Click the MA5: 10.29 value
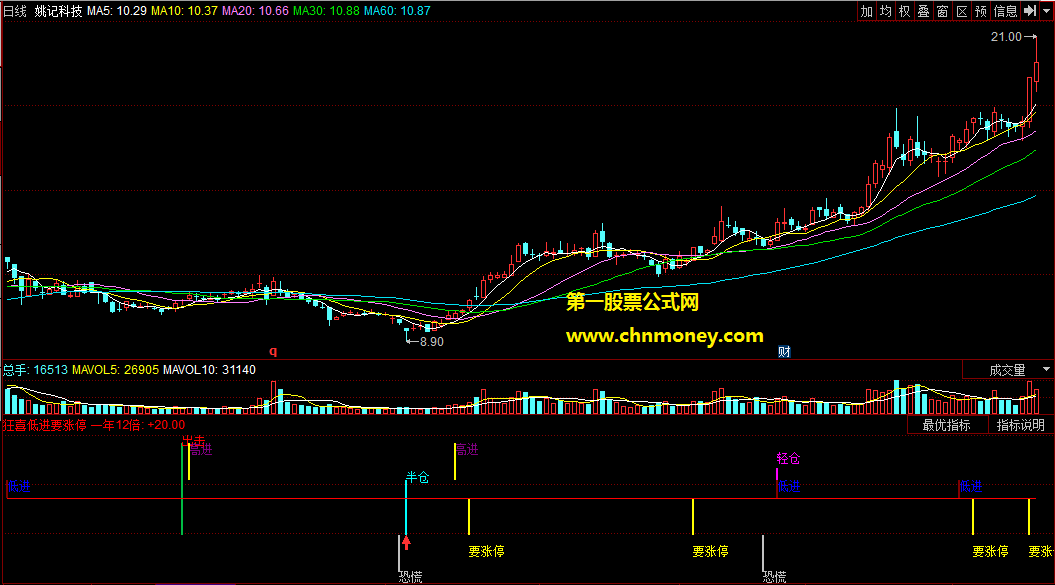Screen dimensions: 1055x585 (117, 11)
